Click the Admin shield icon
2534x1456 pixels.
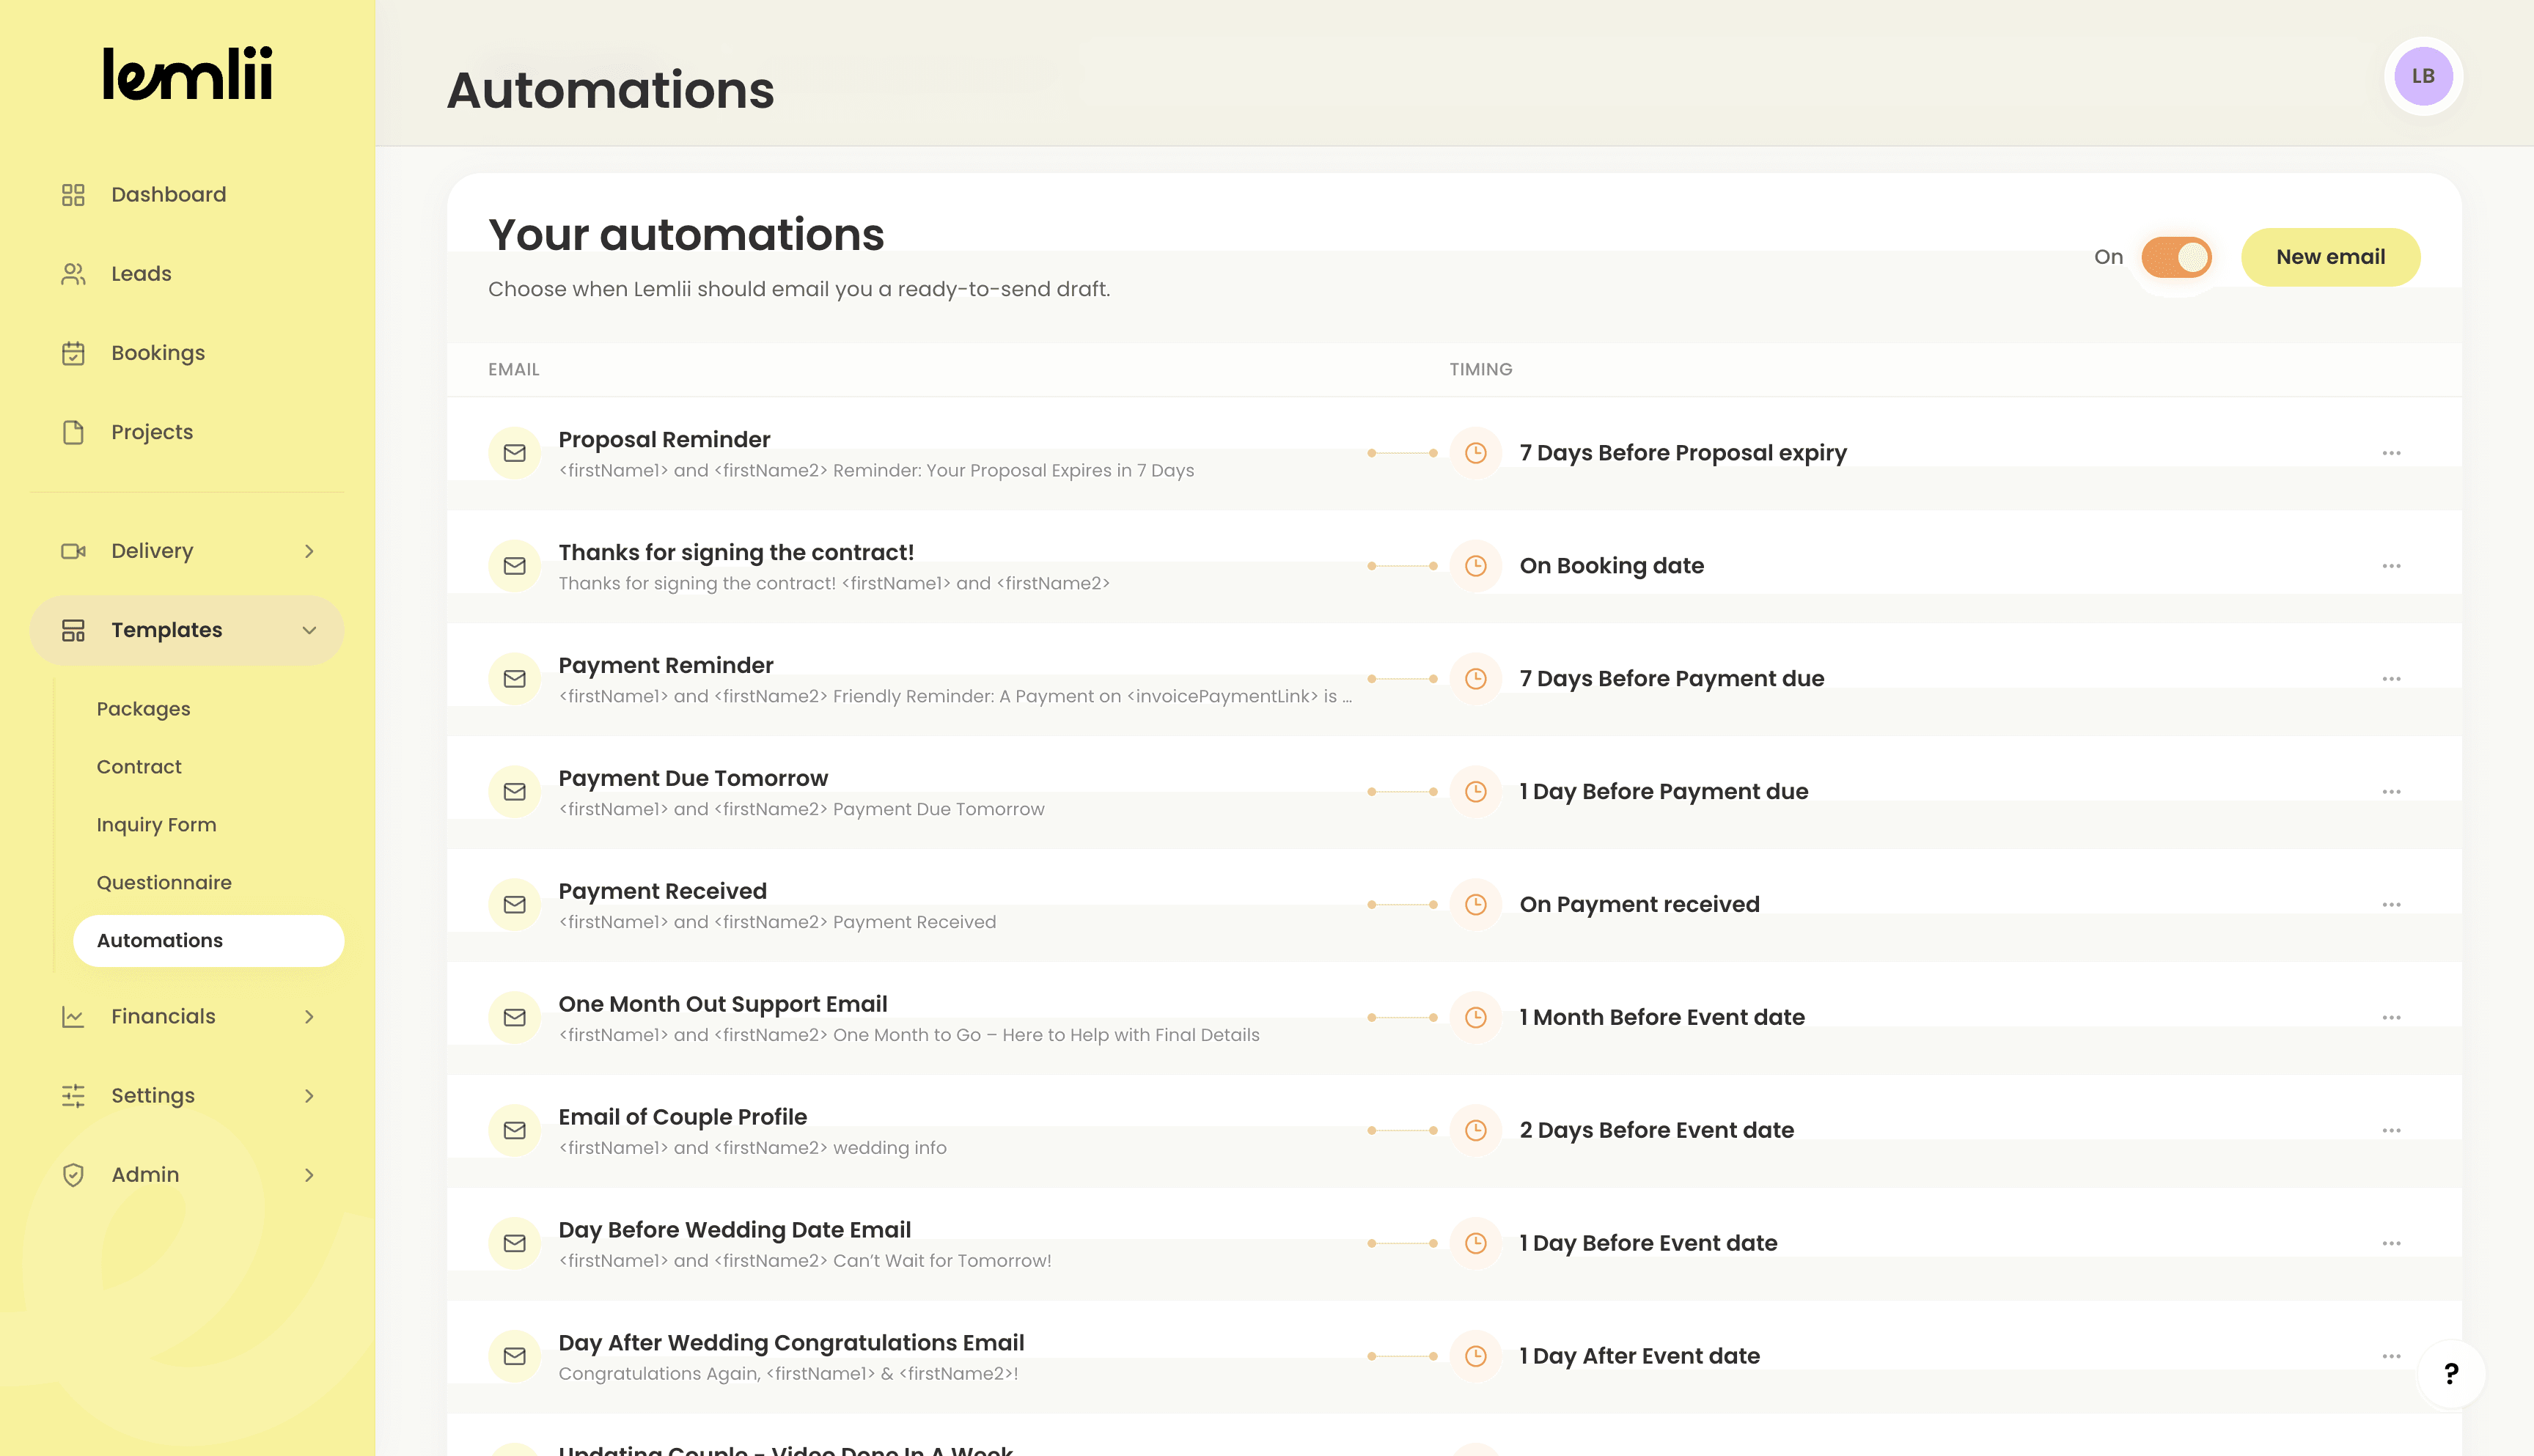tap(73, 1174)
